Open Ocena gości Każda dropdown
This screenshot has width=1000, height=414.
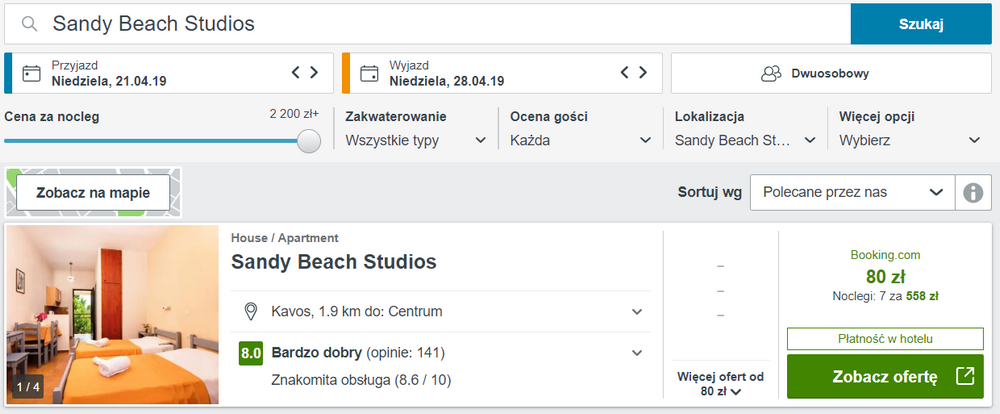tap(580, 140)
